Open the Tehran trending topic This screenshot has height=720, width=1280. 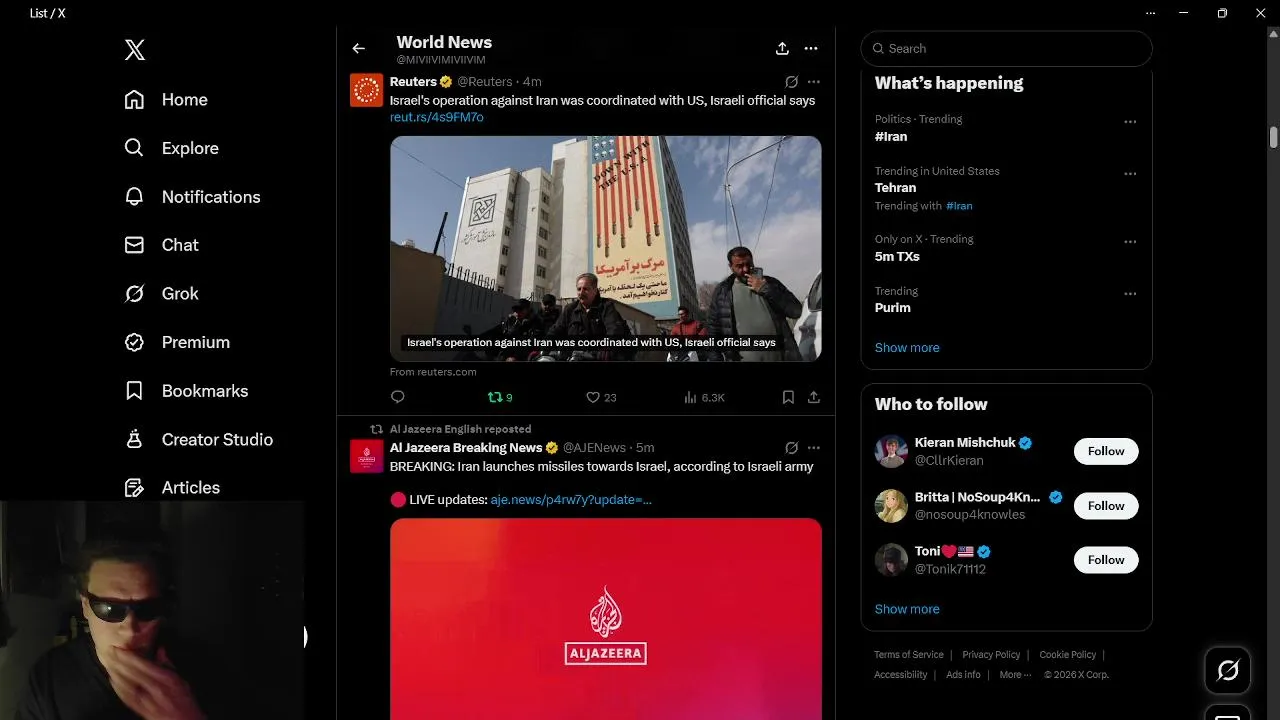(895, 188)
